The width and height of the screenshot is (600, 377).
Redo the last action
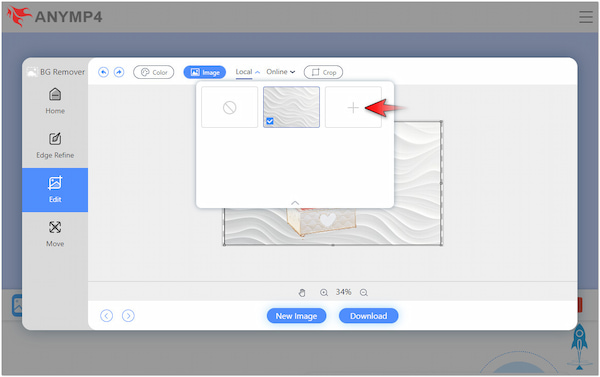(x=119, y=72)
